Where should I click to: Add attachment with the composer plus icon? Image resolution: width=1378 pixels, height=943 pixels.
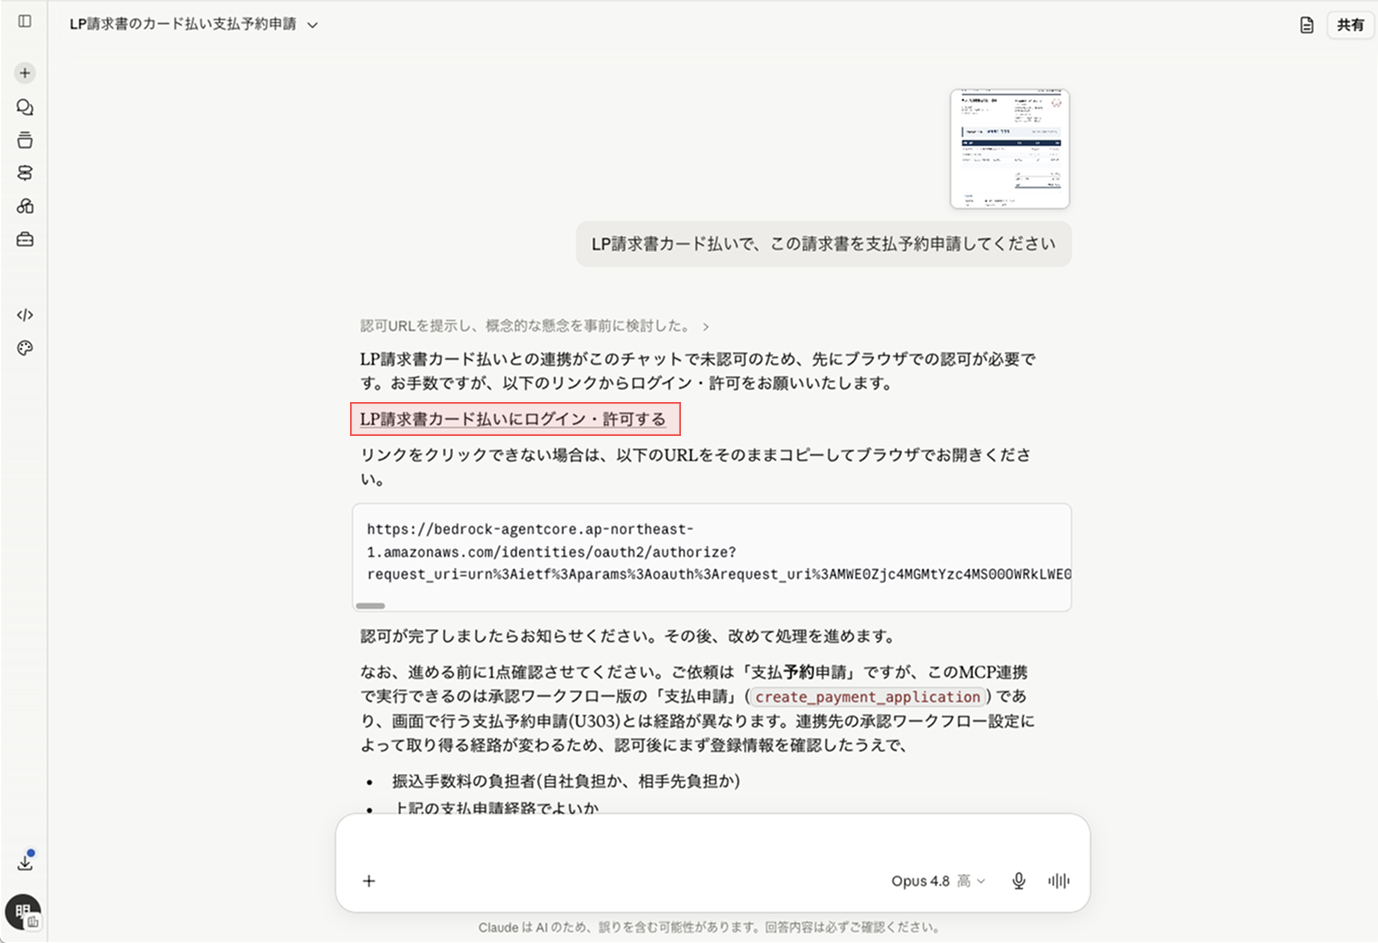369,881
